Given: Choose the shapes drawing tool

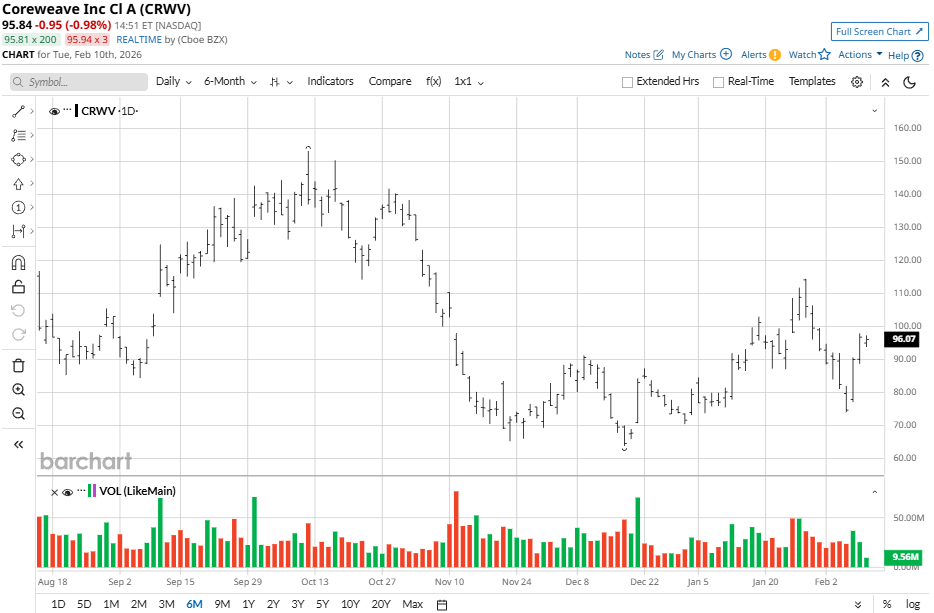Looking at the screenshot, I should tap(18, 160).
